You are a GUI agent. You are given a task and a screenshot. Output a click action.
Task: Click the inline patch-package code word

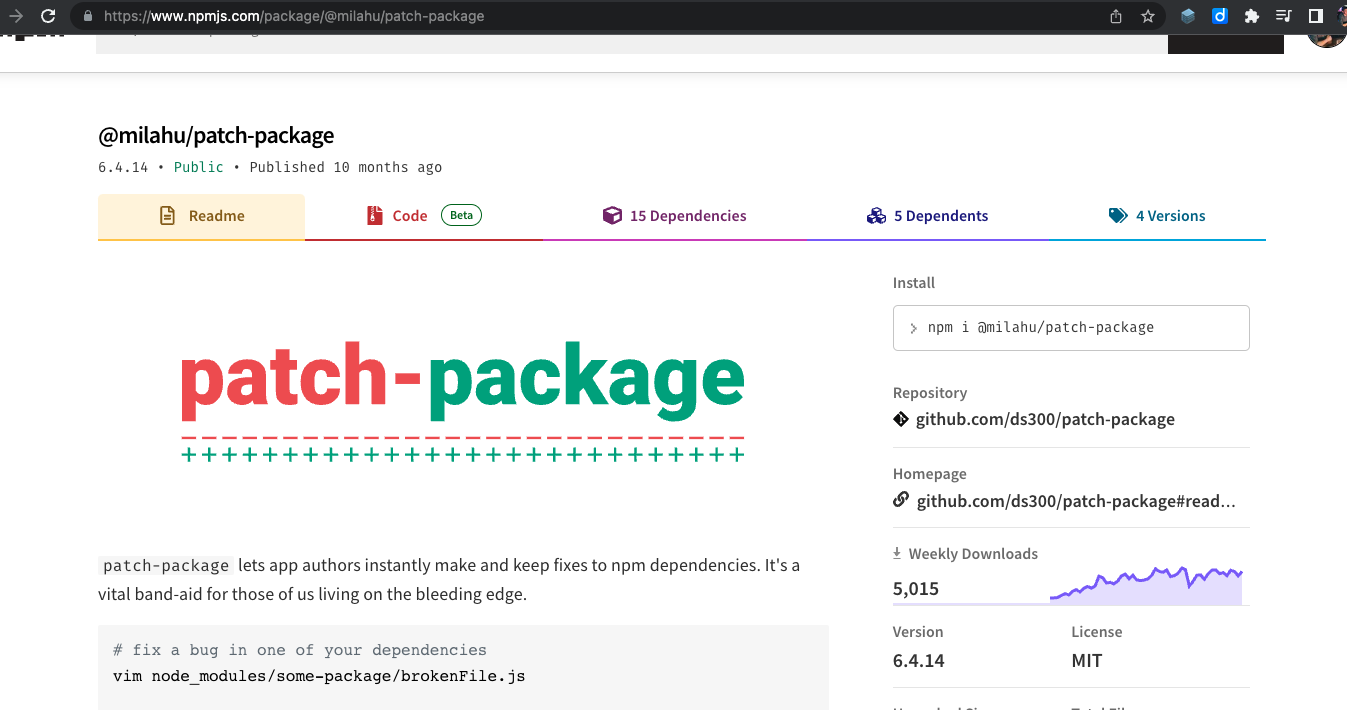click(166, 566)
